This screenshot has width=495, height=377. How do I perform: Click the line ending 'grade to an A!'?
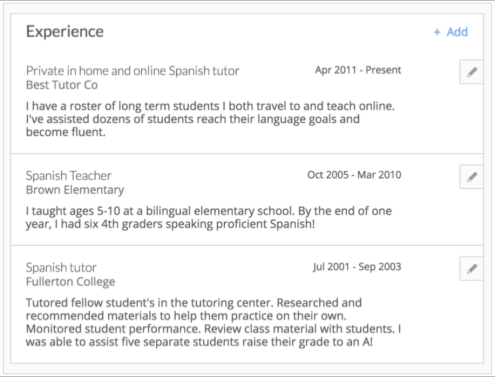199,342
